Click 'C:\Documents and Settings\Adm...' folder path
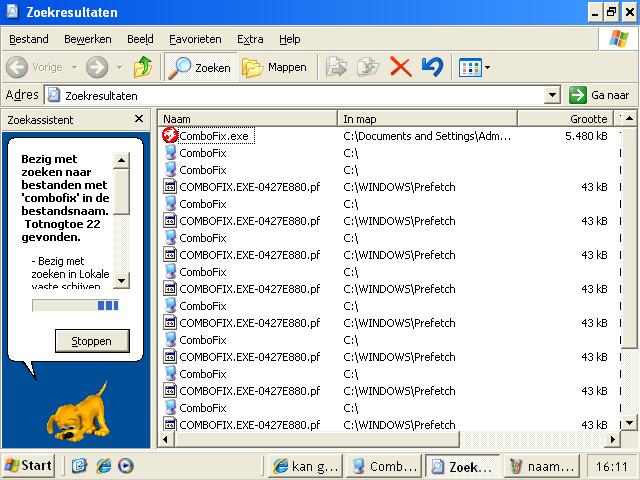This screenshot has height=480, width=640. click(427, 136)
